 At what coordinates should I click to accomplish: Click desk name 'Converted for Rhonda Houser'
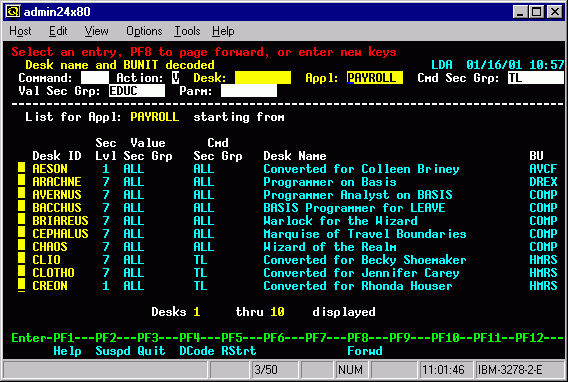[x=358, y=286]
